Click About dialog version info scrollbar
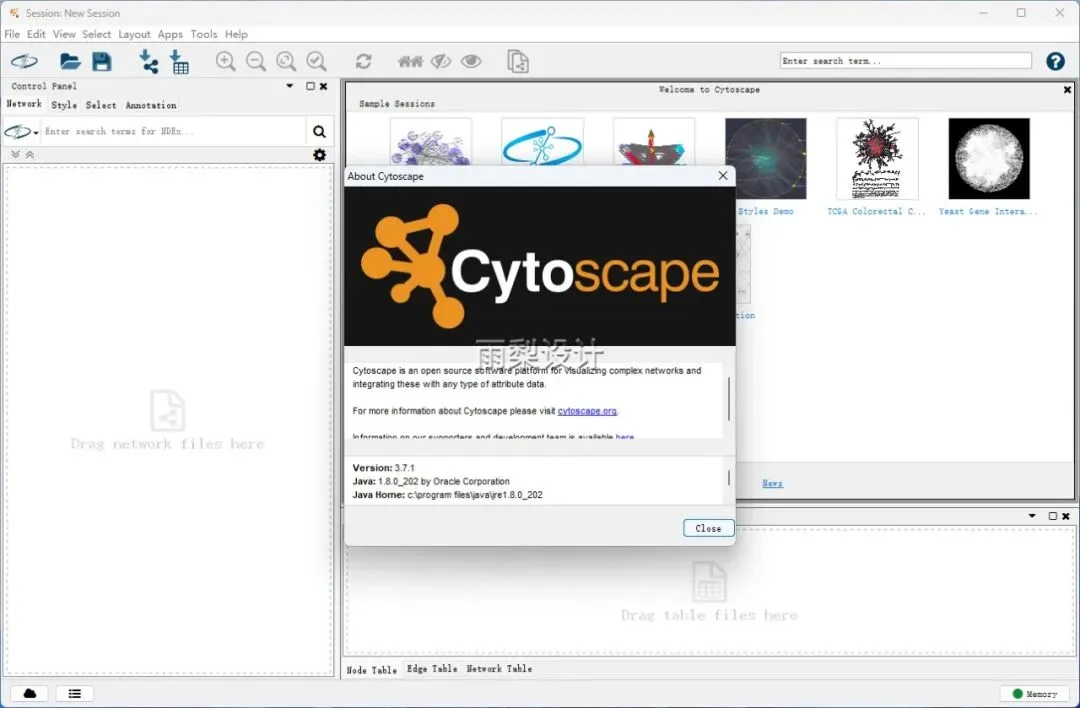Image resolution: width=1080 pixels, height=708 pixels. 729,478
